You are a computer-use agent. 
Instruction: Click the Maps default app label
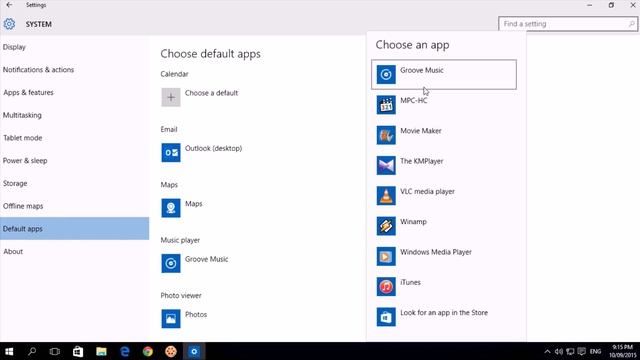(x=193, y=204)
